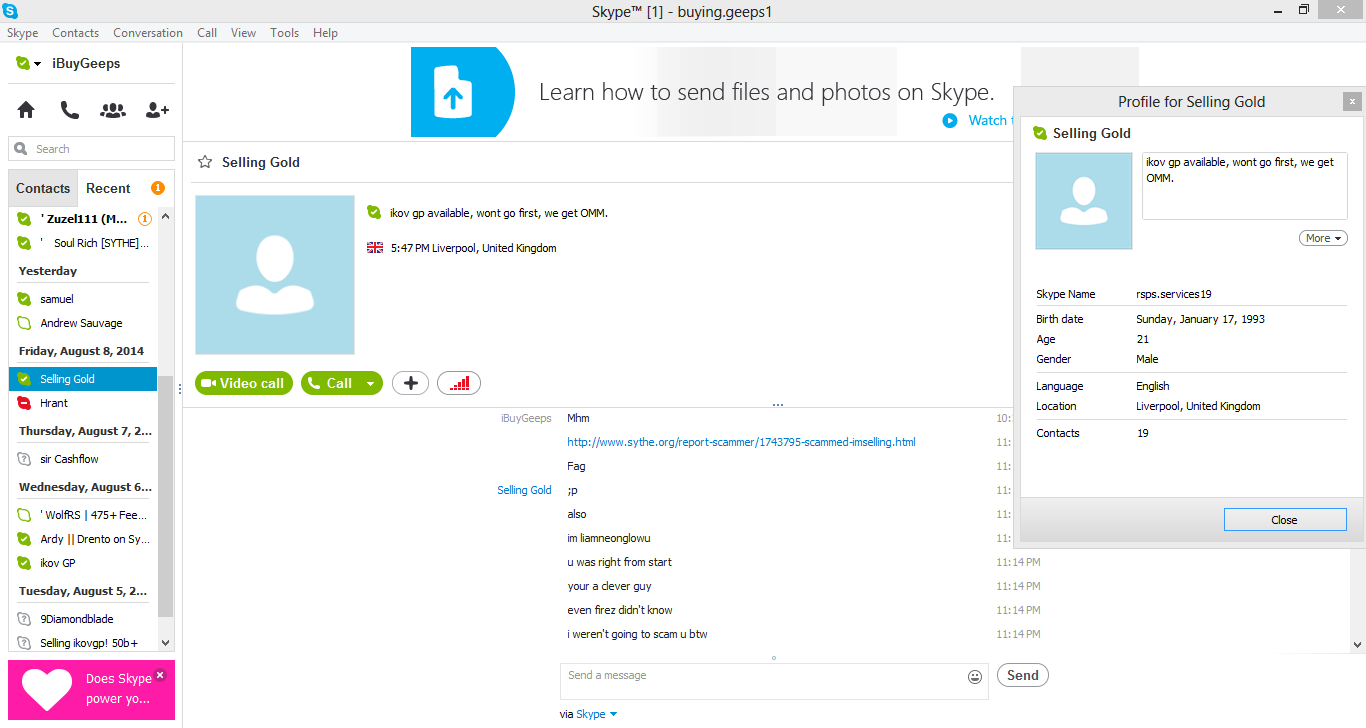Open the Skype menu
Image resolution: width=1366 pixels, height=728 pixels.
click(22, 33)
